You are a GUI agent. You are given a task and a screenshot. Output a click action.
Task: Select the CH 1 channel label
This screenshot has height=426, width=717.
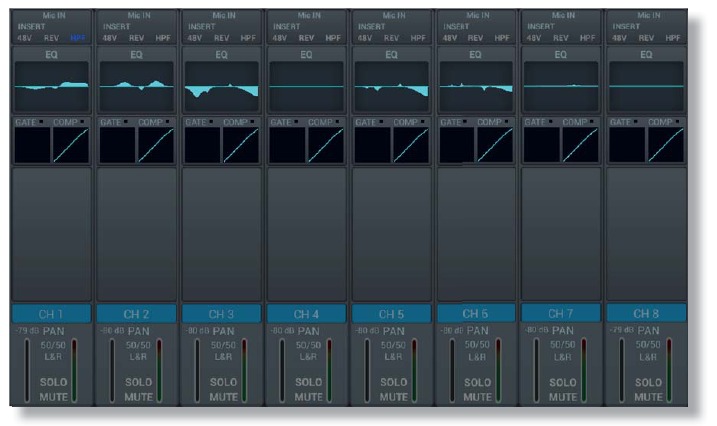[51, 314]
